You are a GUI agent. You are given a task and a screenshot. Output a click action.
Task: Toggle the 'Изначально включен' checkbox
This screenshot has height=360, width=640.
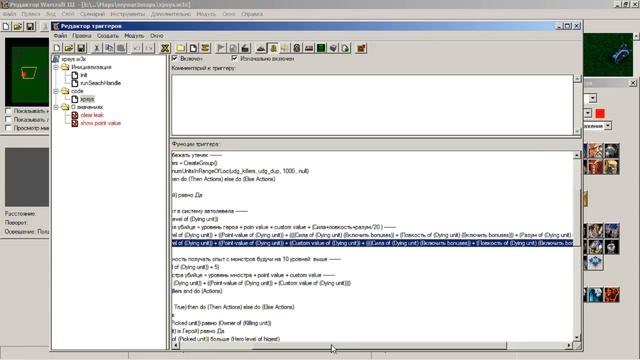pos(234,58)
